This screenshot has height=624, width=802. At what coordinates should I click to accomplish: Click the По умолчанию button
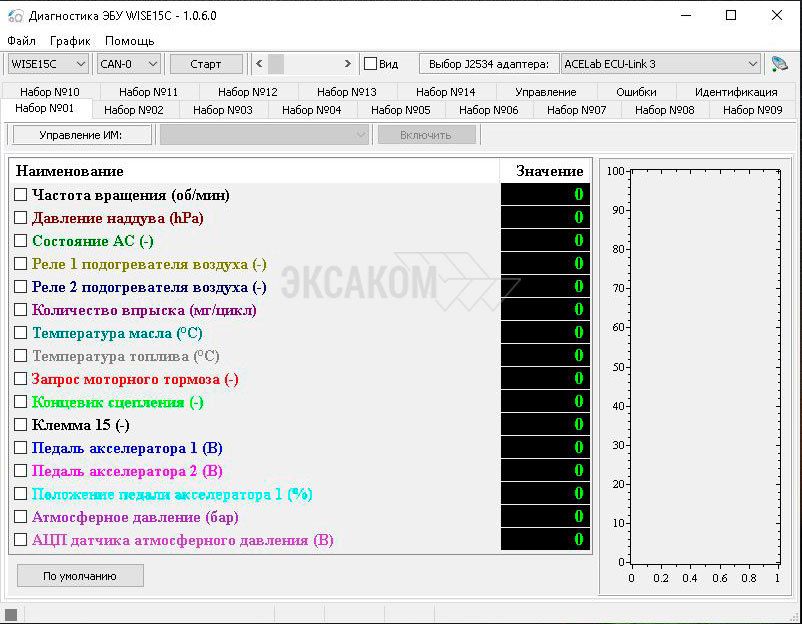[80, 576]
